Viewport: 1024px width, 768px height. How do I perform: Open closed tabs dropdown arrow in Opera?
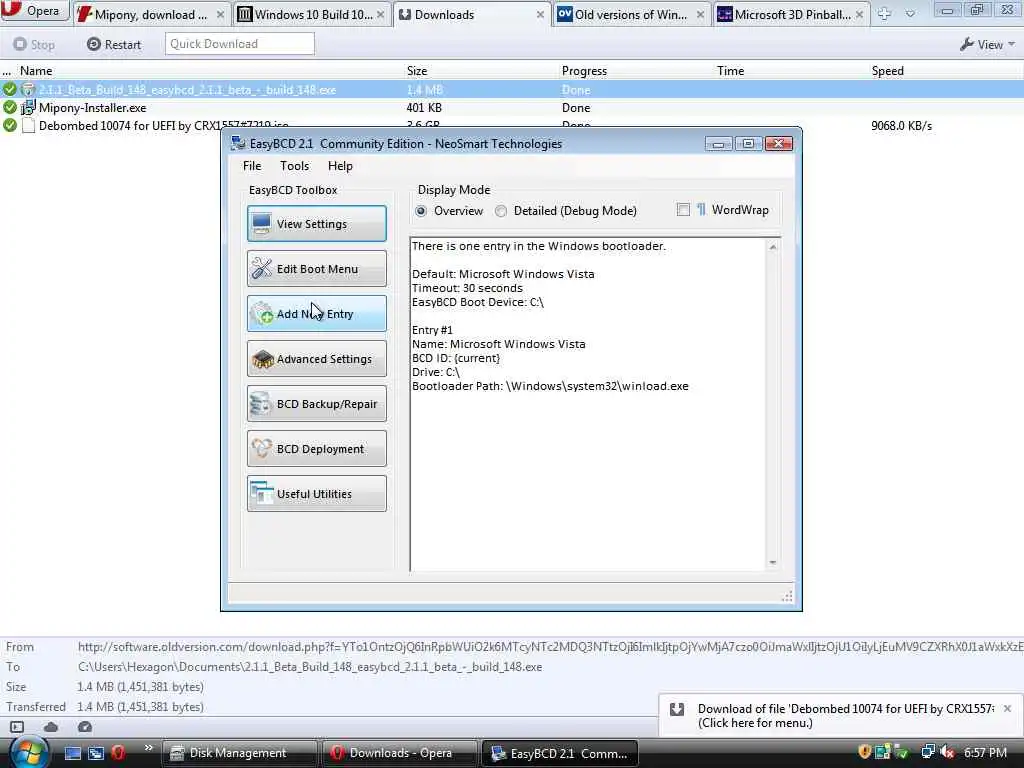(910, 14)
